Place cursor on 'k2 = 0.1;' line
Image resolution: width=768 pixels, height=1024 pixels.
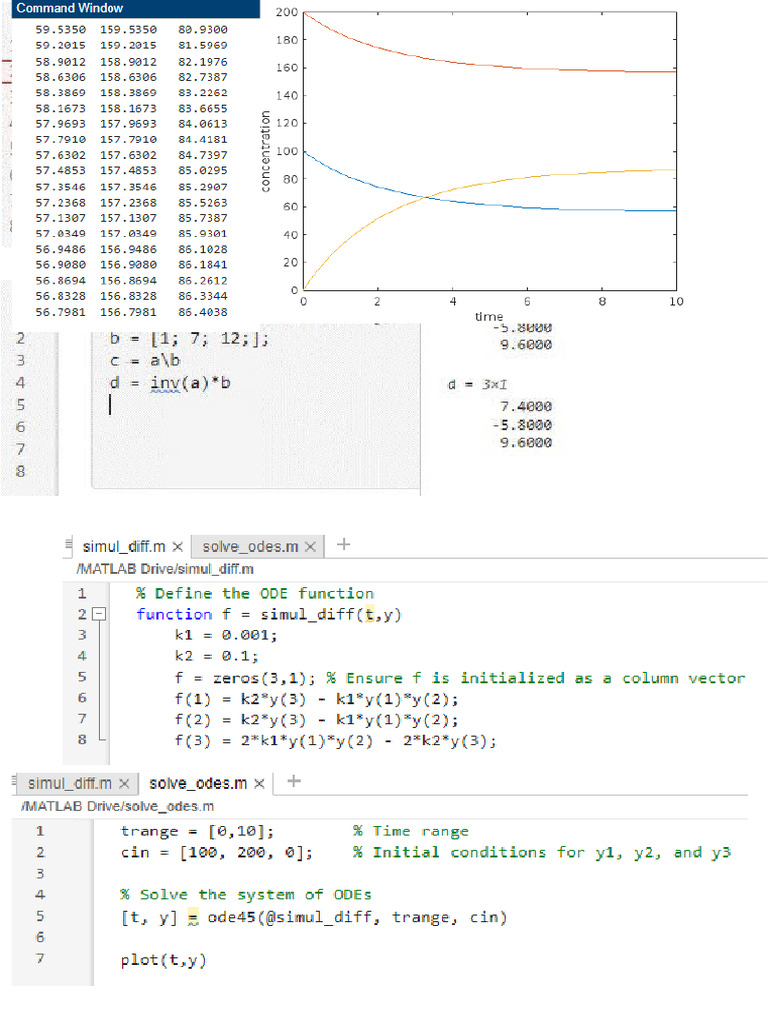(x=217, y=656)
